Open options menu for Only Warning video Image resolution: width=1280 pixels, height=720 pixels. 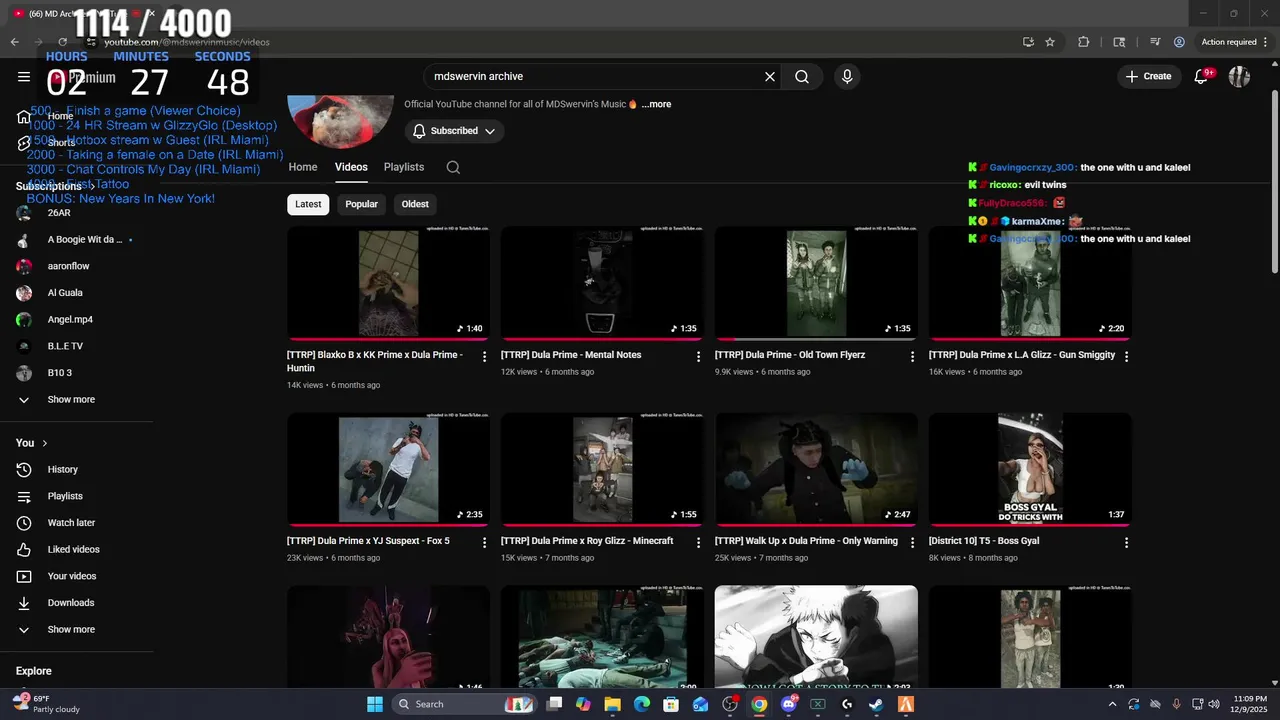913,542
